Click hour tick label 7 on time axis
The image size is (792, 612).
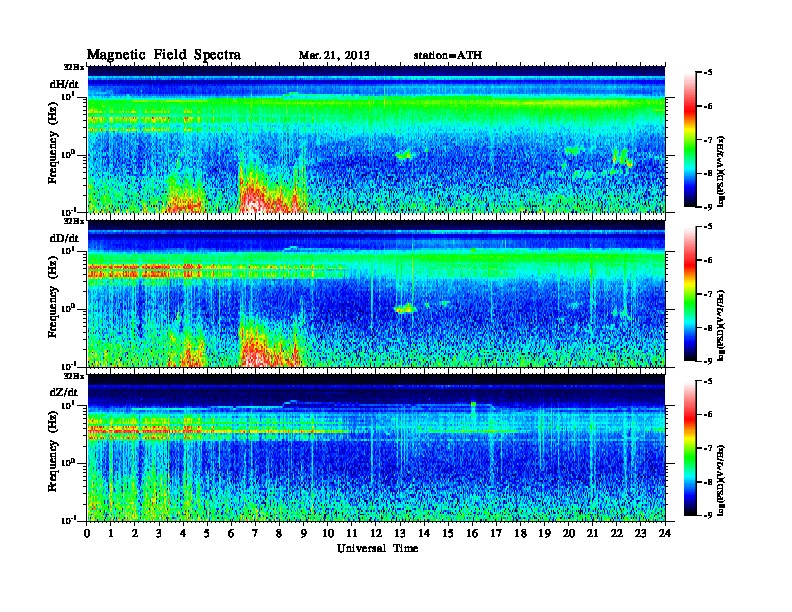255,533
